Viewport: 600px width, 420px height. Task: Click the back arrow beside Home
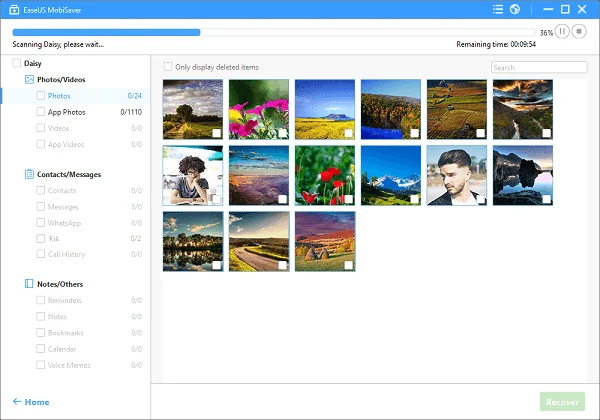[x=16, y=402]
